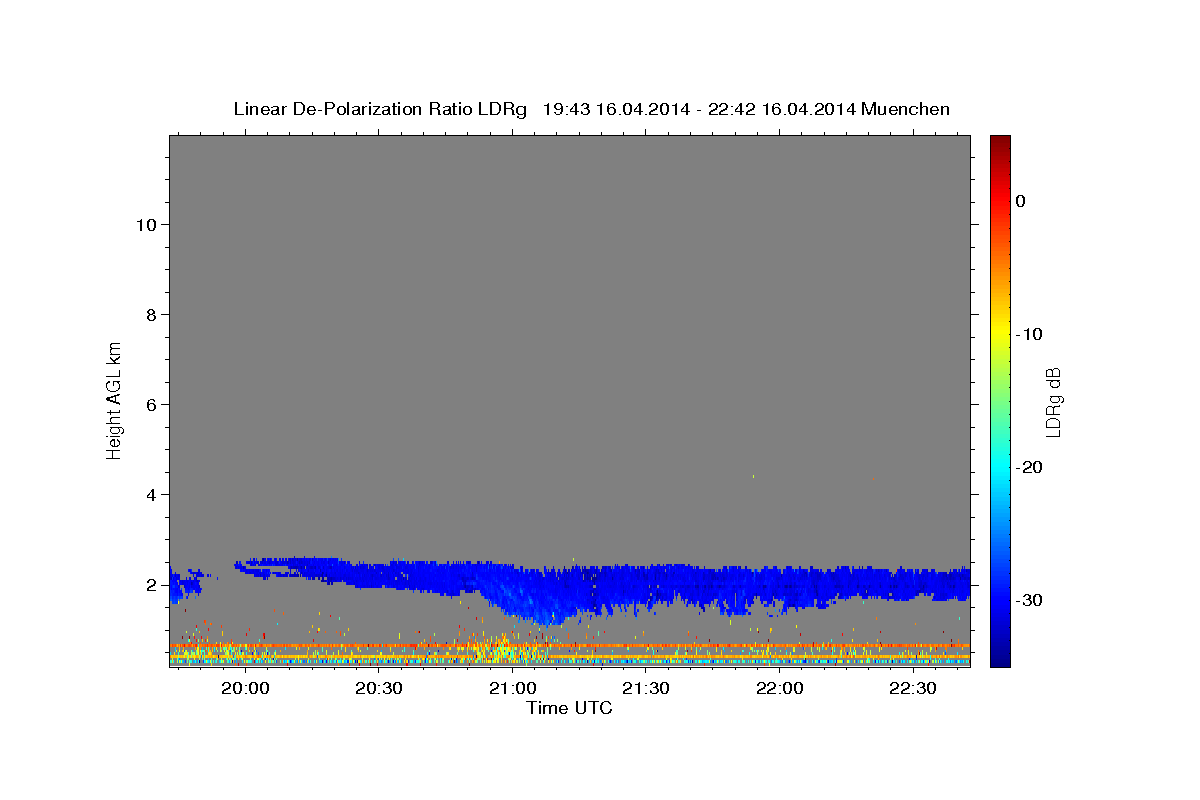Viewport: 1200px width, 800px height.
Task: Click the 22:00 time tick label
Action: pyautogui.click(x=779, y=688)
